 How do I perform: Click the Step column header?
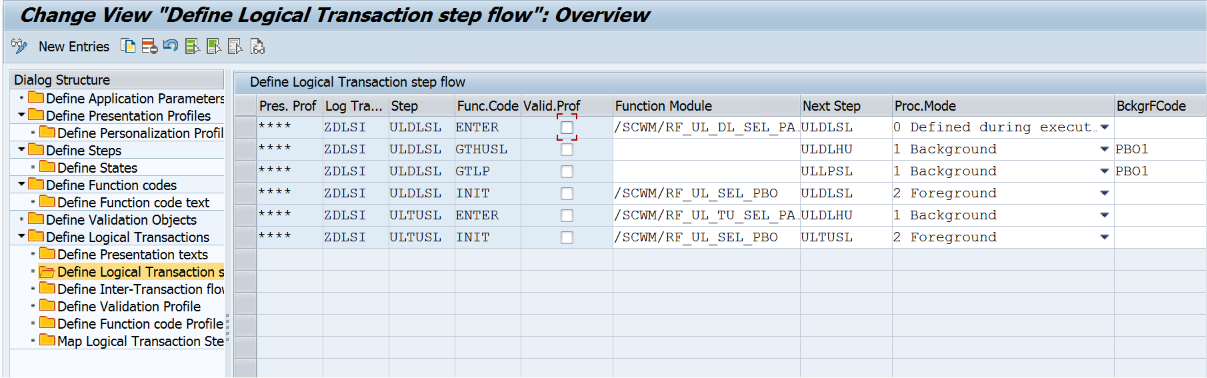(420, 106)
